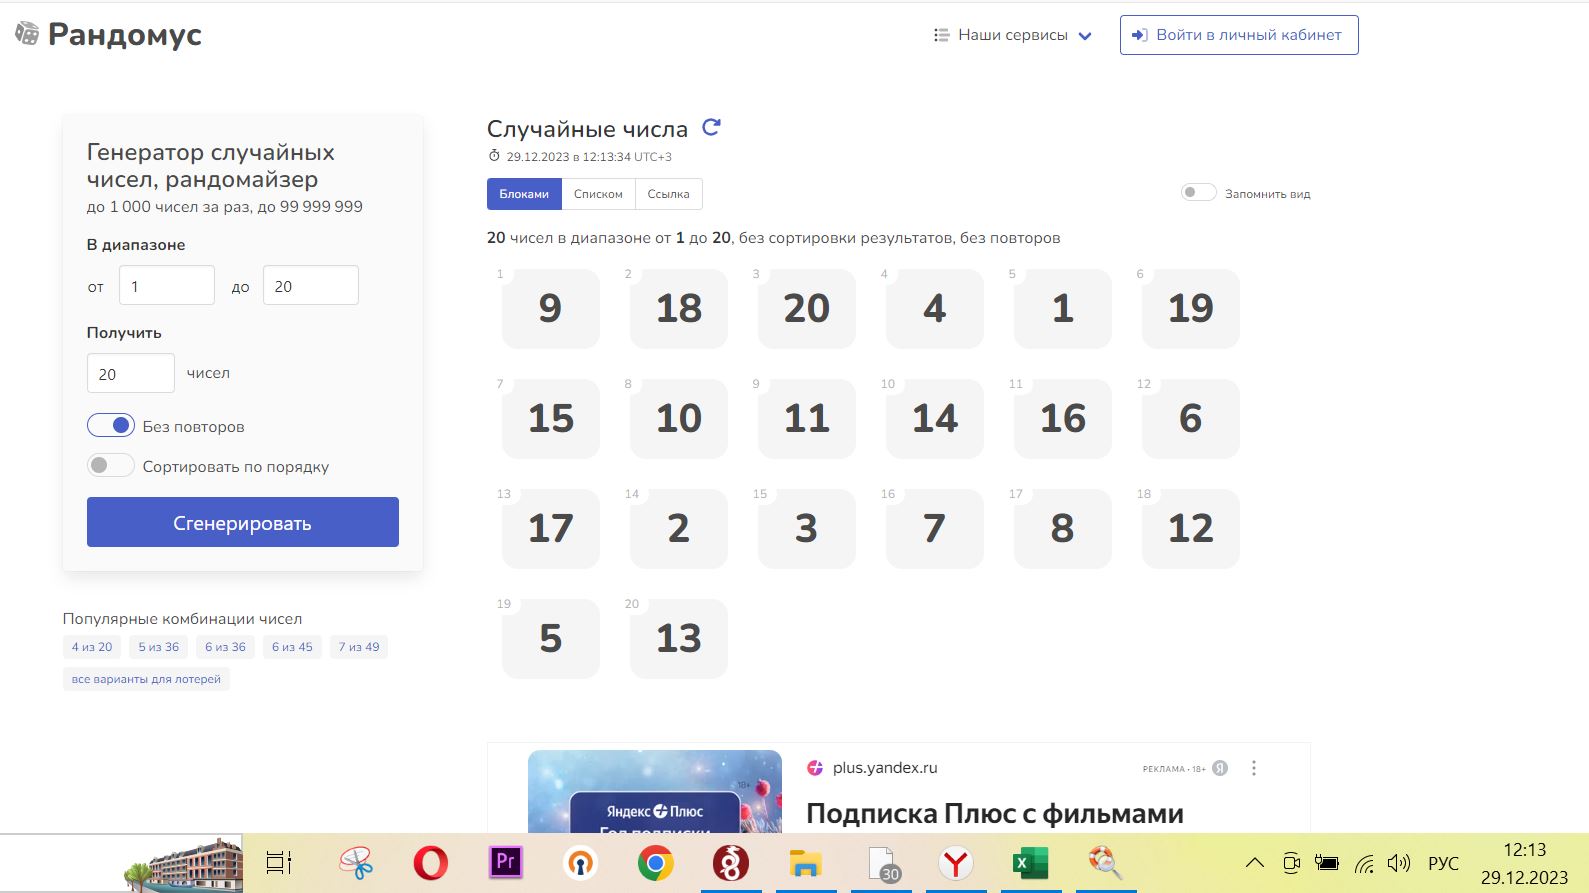Image resolution: width=1589 pixels, height=893 pixels.
Task: Click the plus.yandex.ru round favicon
Action: [x=815, y=768]
